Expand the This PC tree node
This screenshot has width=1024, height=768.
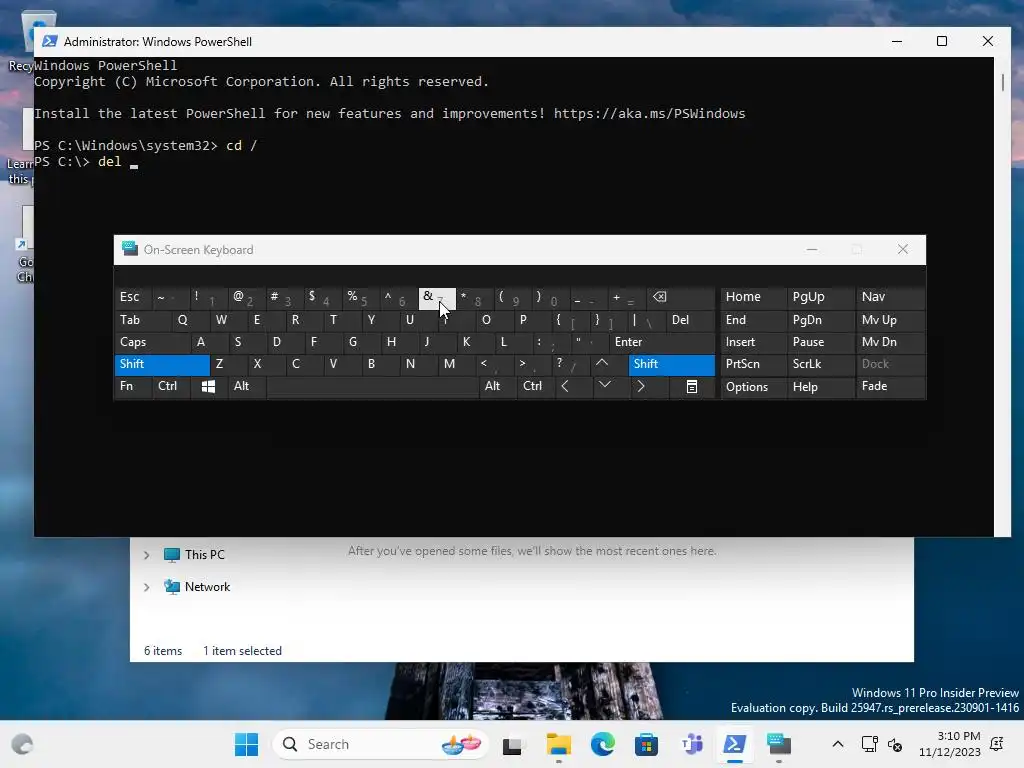[x=147, y=555]
